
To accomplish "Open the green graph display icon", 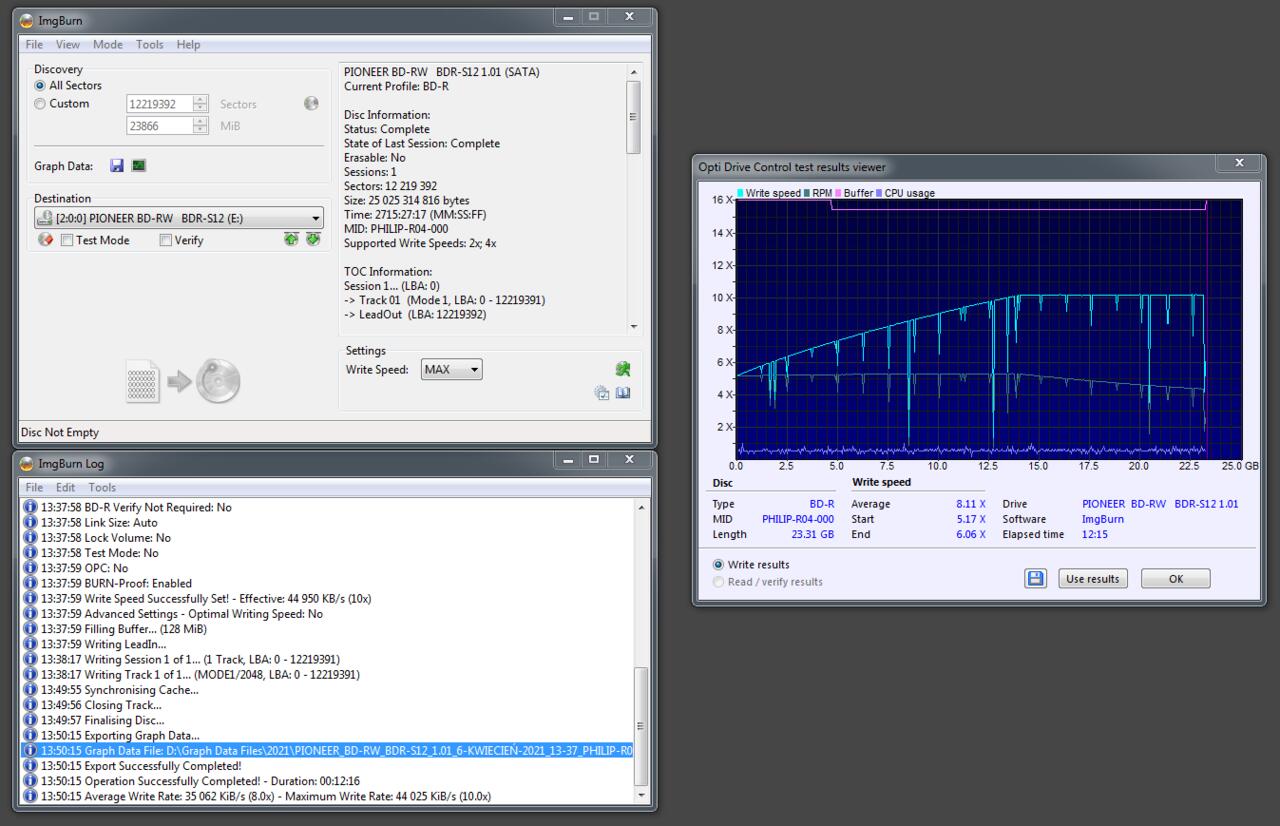I will 139,166.
